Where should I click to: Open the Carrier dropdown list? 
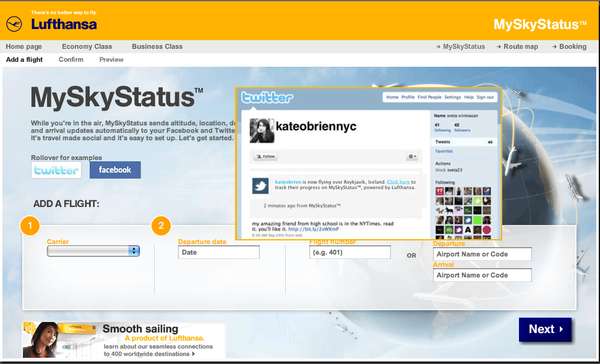(x=93, y=251)
